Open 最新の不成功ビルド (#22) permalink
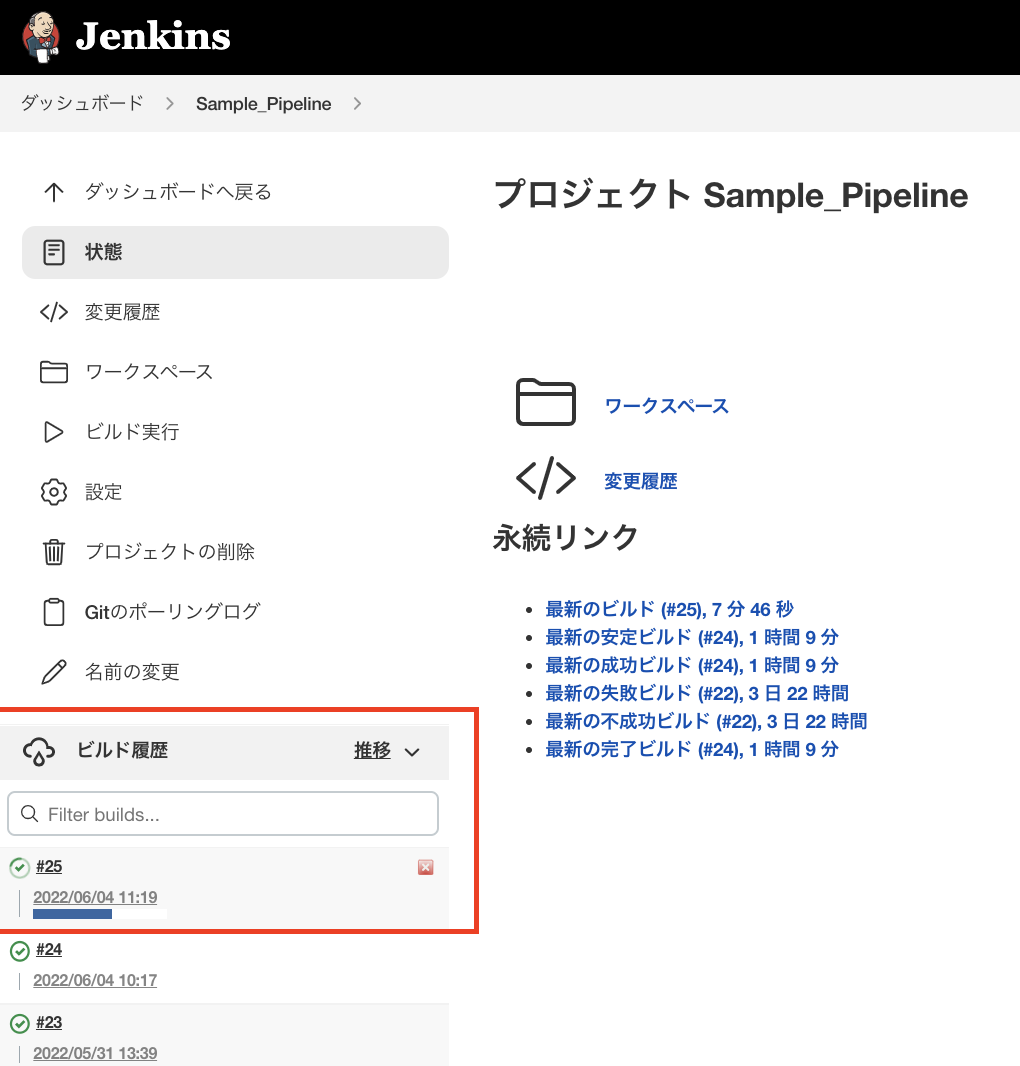This screenshot has height=1066, width=1020. pyautogui.click(x=707, y=721)
